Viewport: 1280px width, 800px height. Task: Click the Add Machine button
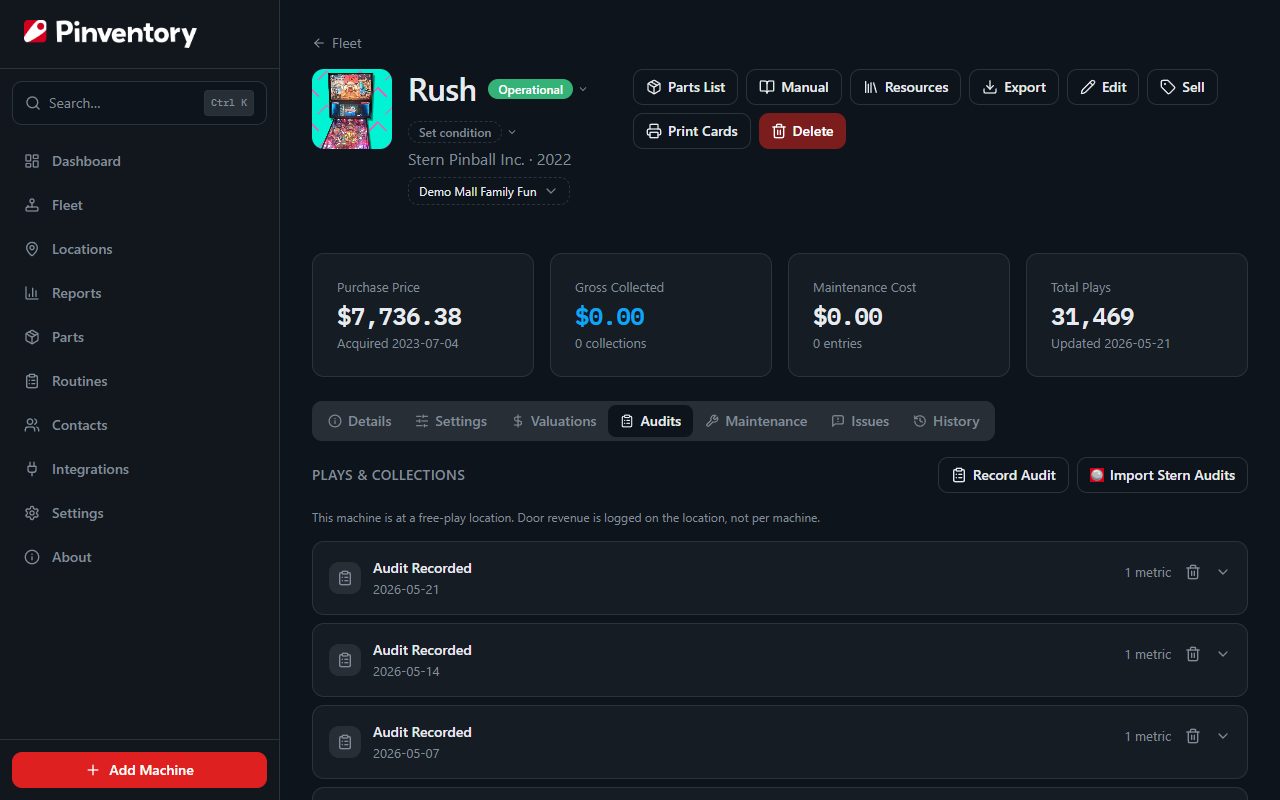point(139,770)
